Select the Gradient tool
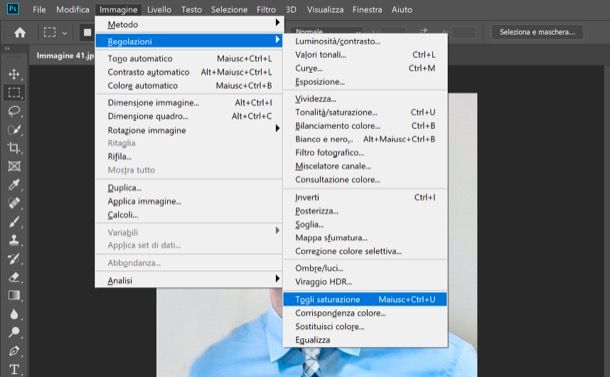Image resolution: width=610 pixels, height=377 pixels. [14, 295]
